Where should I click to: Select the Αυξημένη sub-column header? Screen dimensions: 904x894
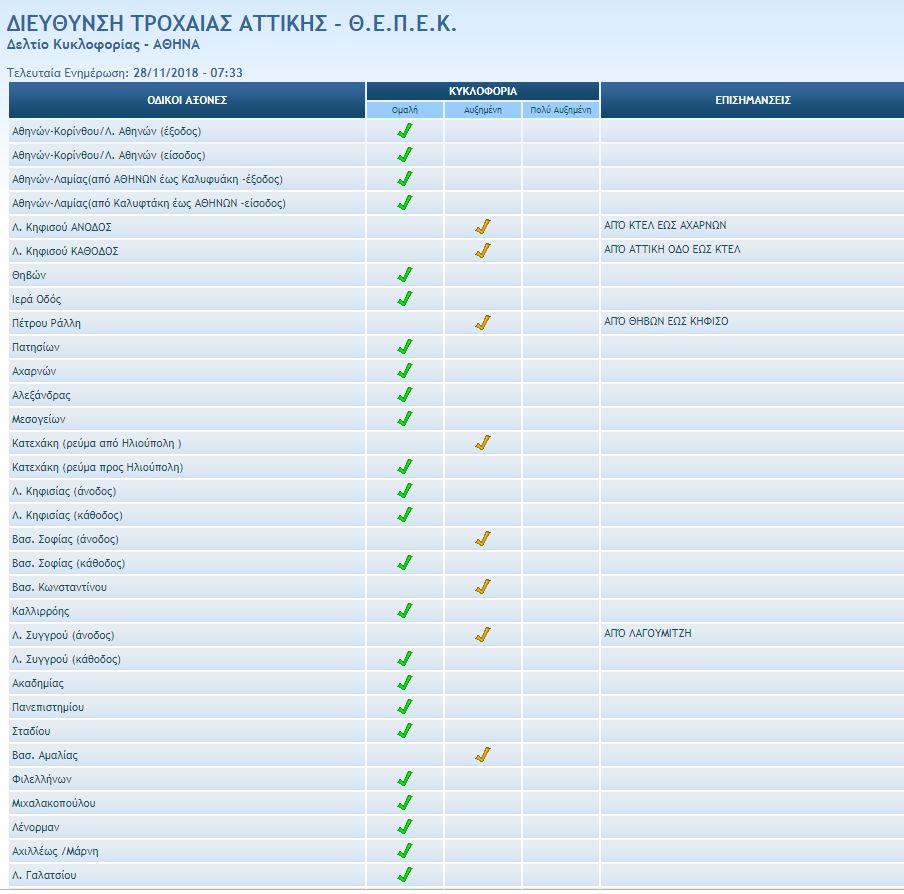pos(483,110)
